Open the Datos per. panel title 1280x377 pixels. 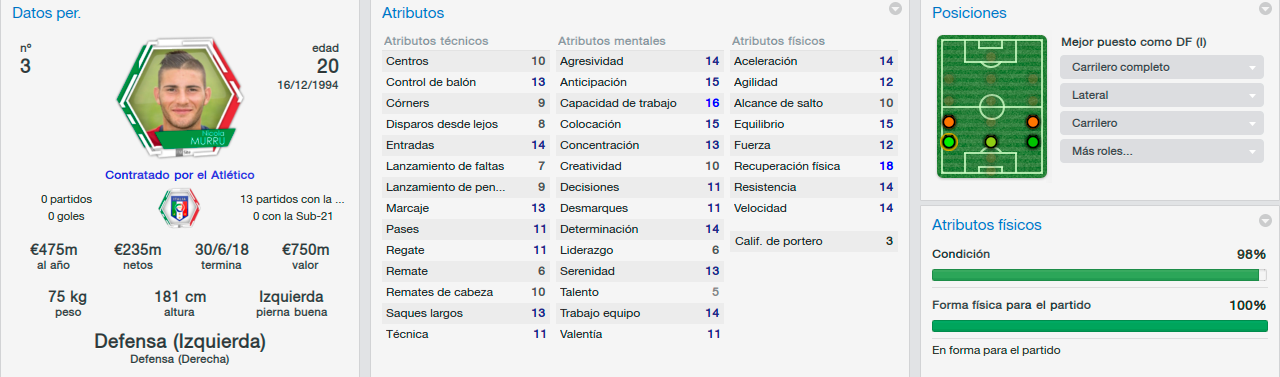pyautogui.click(x=47, y=13)
